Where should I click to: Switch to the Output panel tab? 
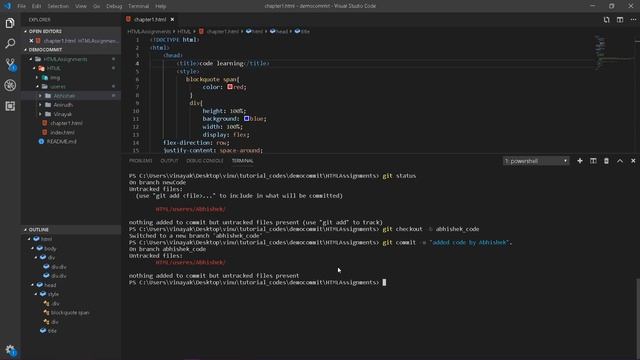pyautogui.click(x=169, y=161)
